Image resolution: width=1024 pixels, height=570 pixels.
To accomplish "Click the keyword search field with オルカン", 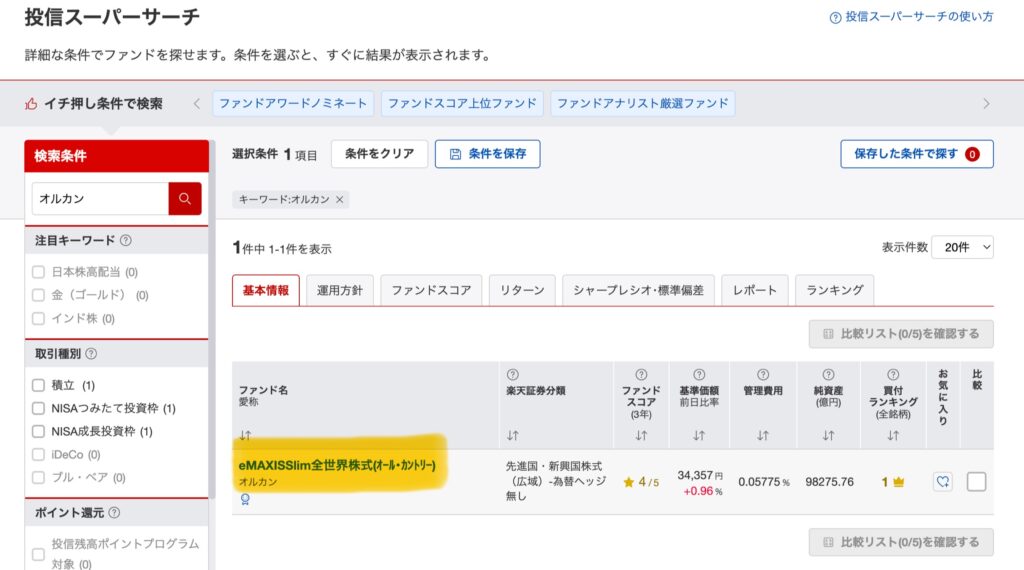I will [100, 199].
